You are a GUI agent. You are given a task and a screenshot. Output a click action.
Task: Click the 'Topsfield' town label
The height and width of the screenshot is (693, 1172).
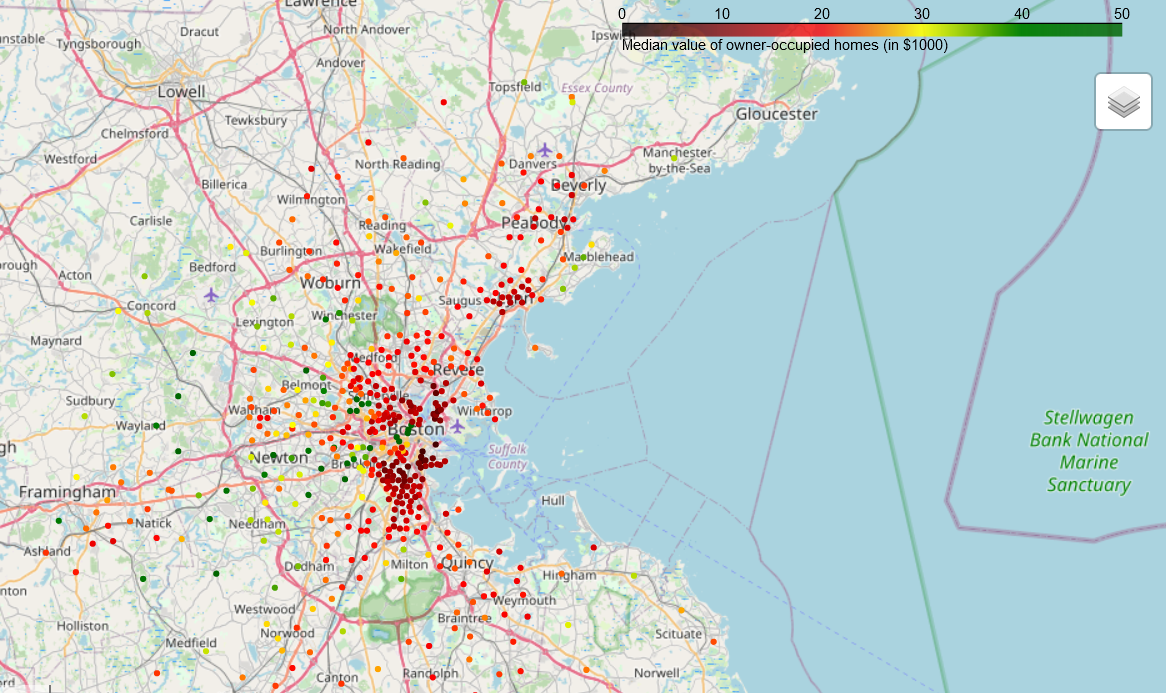tap(515, 87)
